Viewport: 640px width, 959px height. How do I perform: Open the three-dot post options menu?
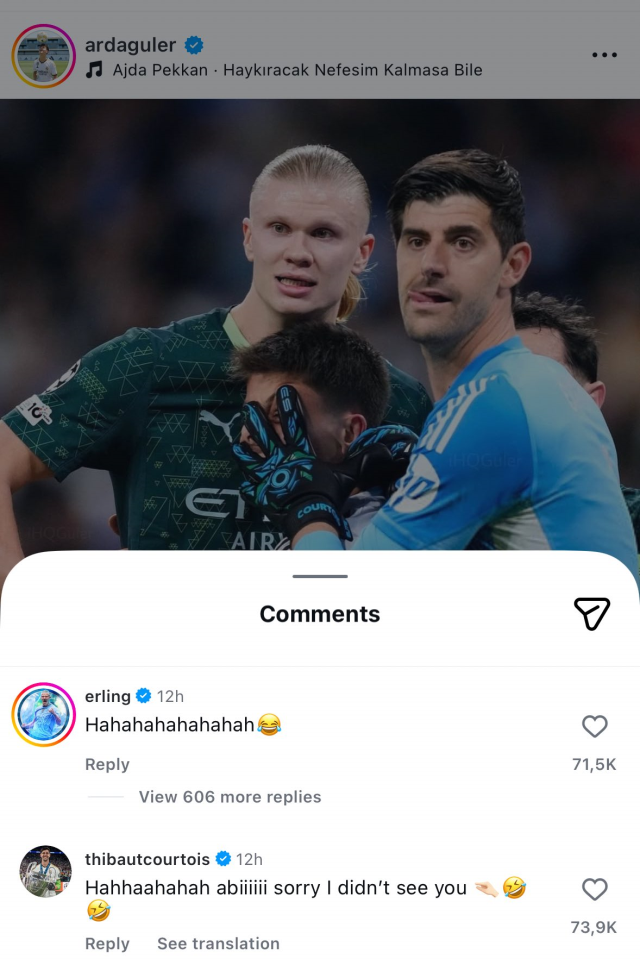(604, 55)
